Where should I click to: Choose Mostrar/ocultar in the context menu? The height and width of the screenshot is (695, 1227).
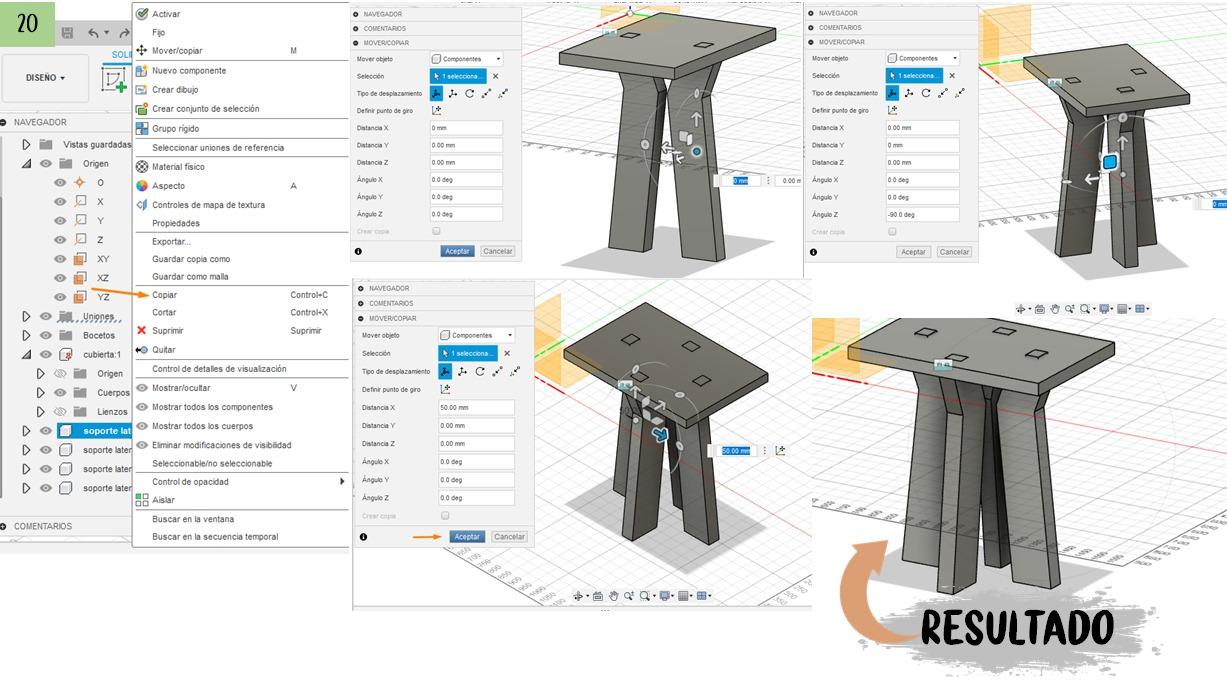click(x=181, y=387)
